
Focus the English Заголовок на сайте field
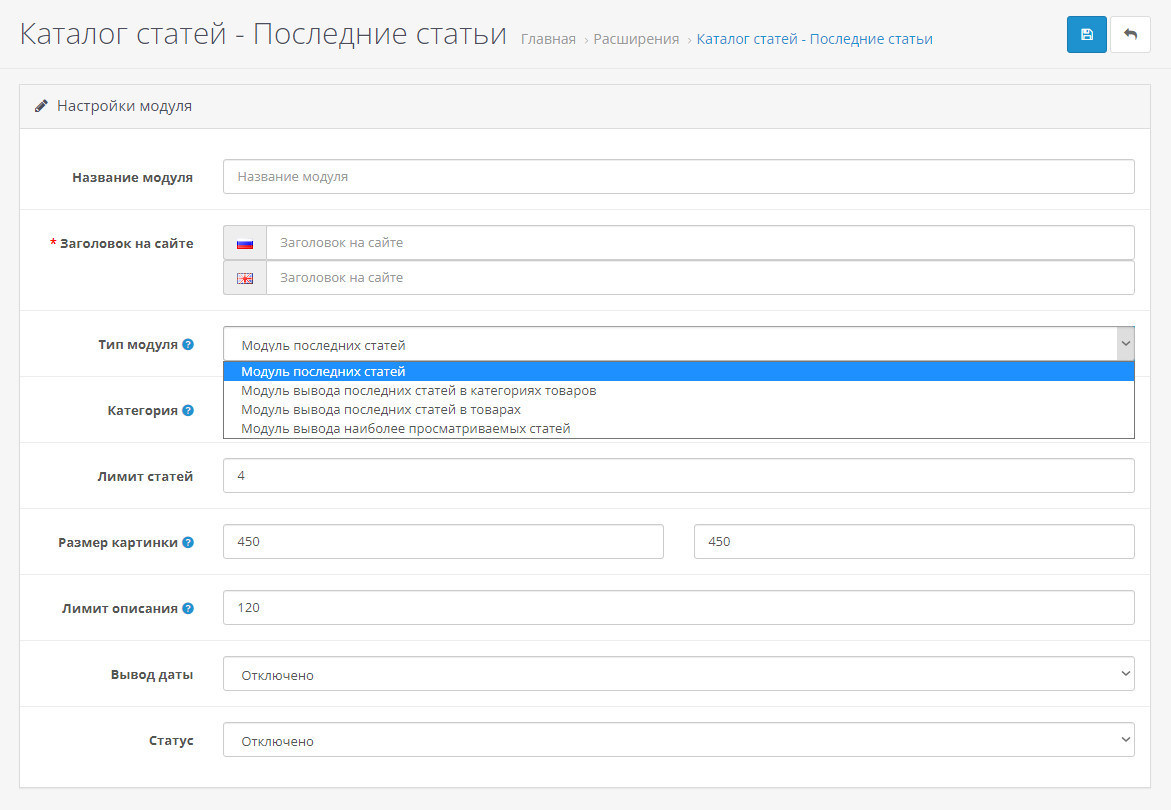[x=701, y=278]
